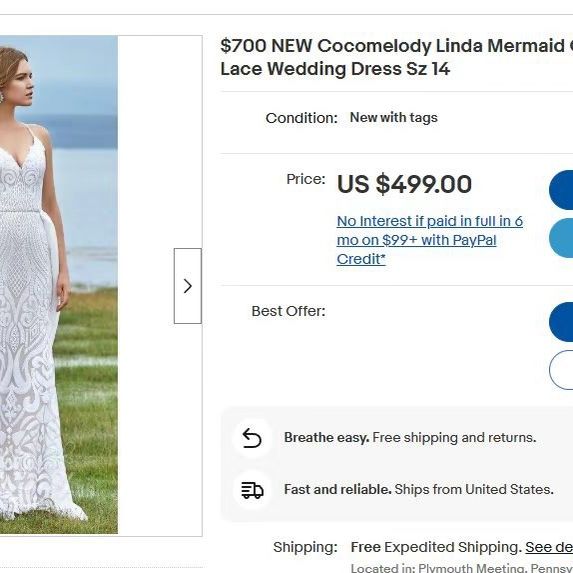Click the Shipping label

point(305,547)
